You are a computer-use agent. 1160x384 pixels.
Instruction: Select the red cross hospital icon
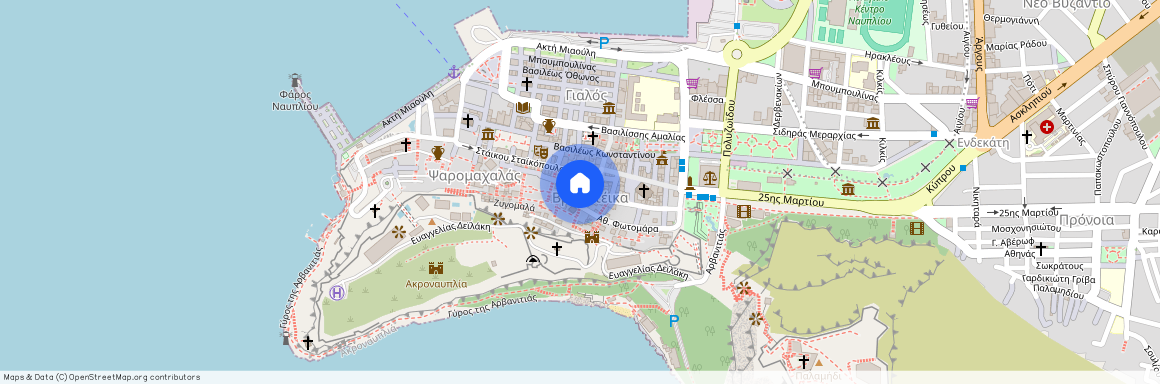tap(1047, 127)
